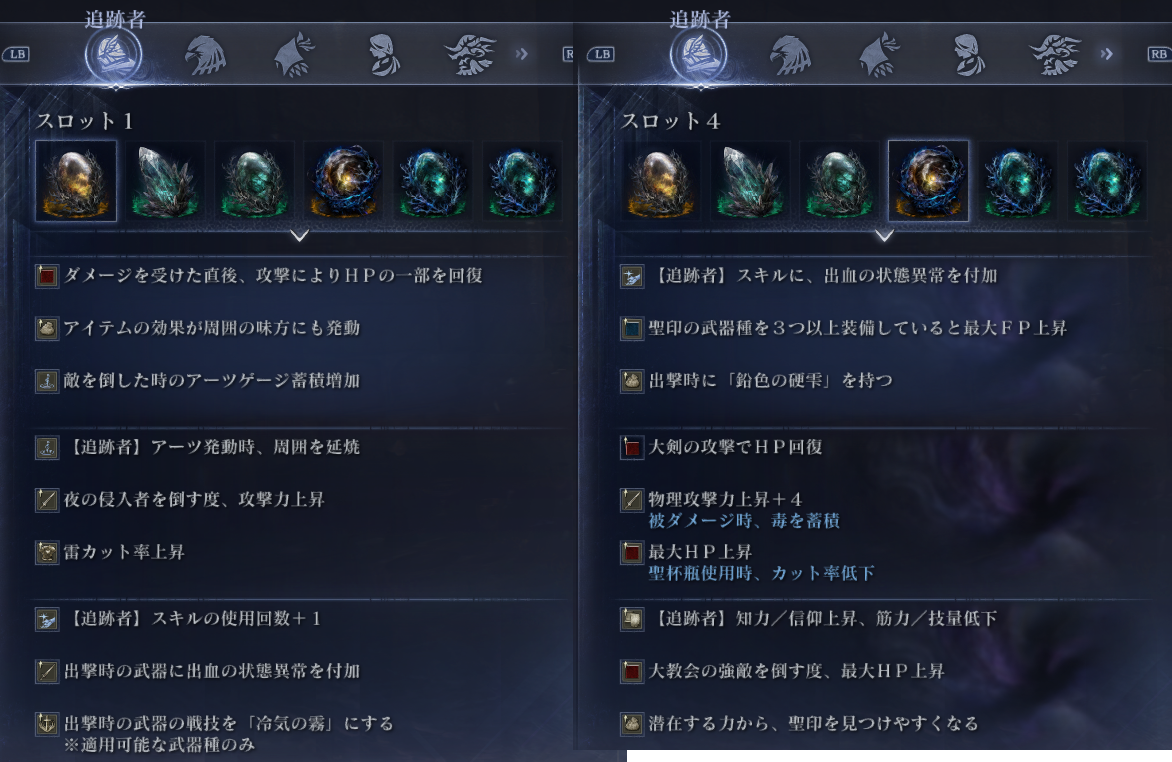Advance characters with right panel double-arrow

(x=1107, y=54)
